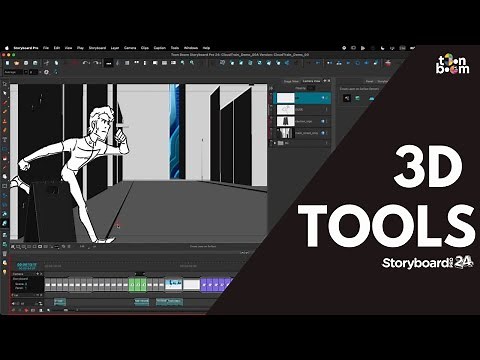Click the first audio clip on audio track

tap(60, 302)
